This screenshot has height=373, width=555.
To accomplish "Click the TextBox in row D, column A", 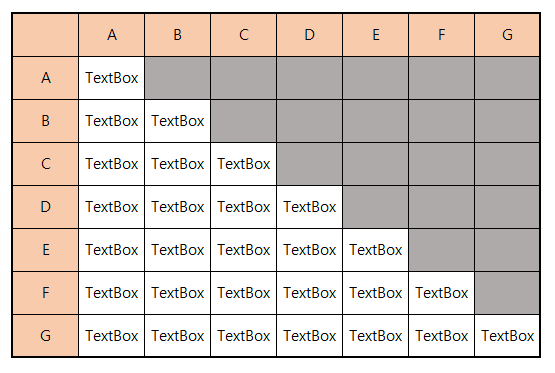I will coord(111,207).
